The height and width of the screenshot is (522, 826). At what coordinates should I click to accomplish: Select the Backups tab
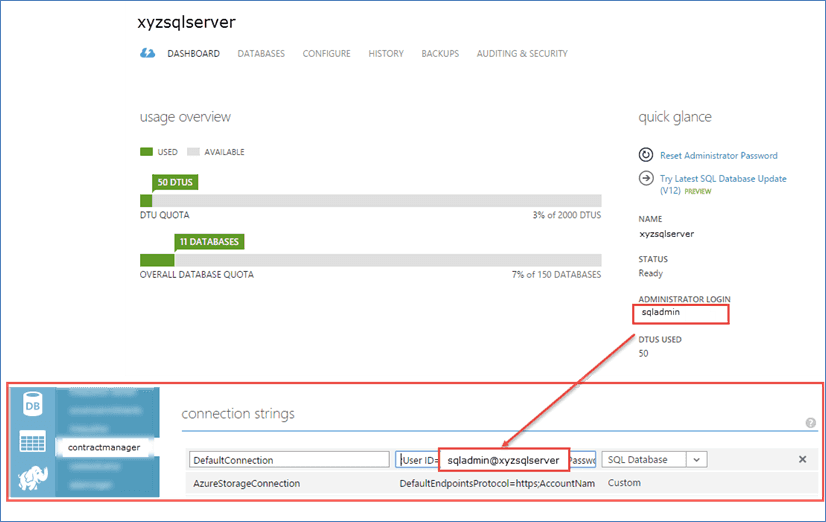(440, 54)
